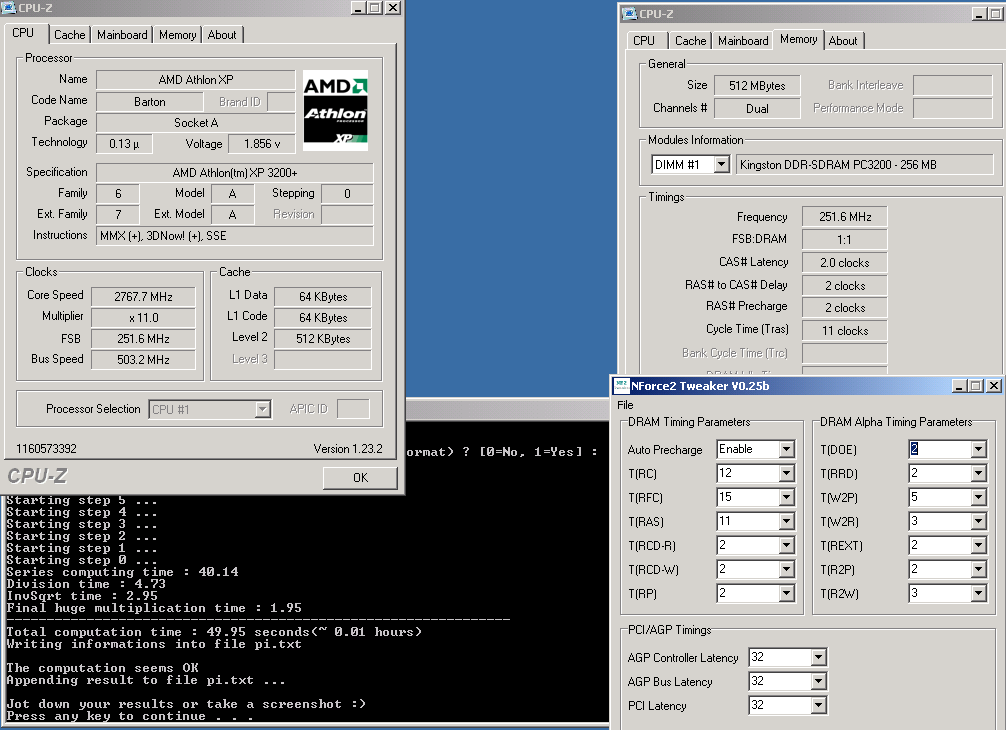Open Cache tab in right CPU-Z window
The width and height of the screenshot is (1006, 730).
point(690,40)
